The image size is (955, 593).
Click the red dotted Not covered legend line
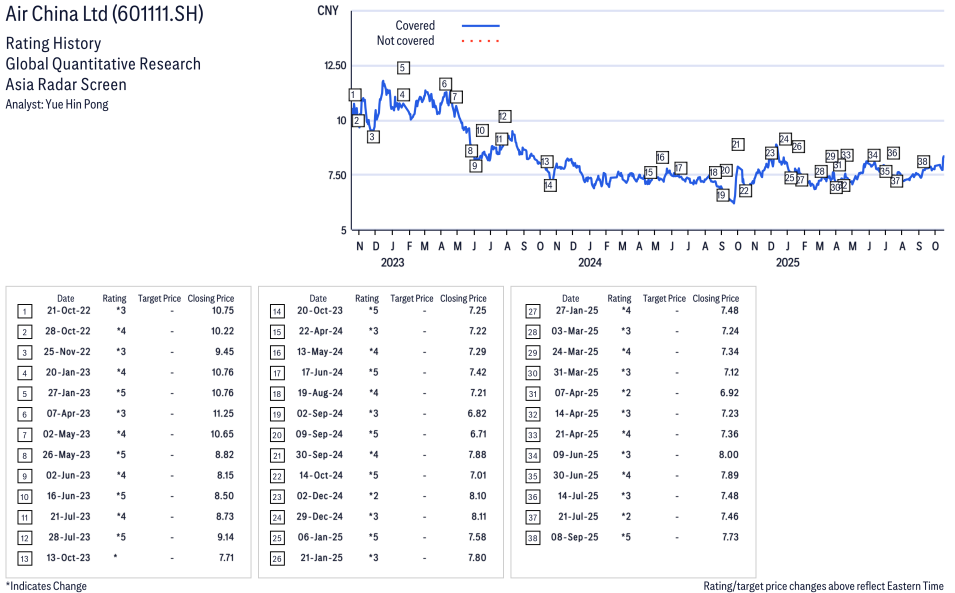[481, 41]
